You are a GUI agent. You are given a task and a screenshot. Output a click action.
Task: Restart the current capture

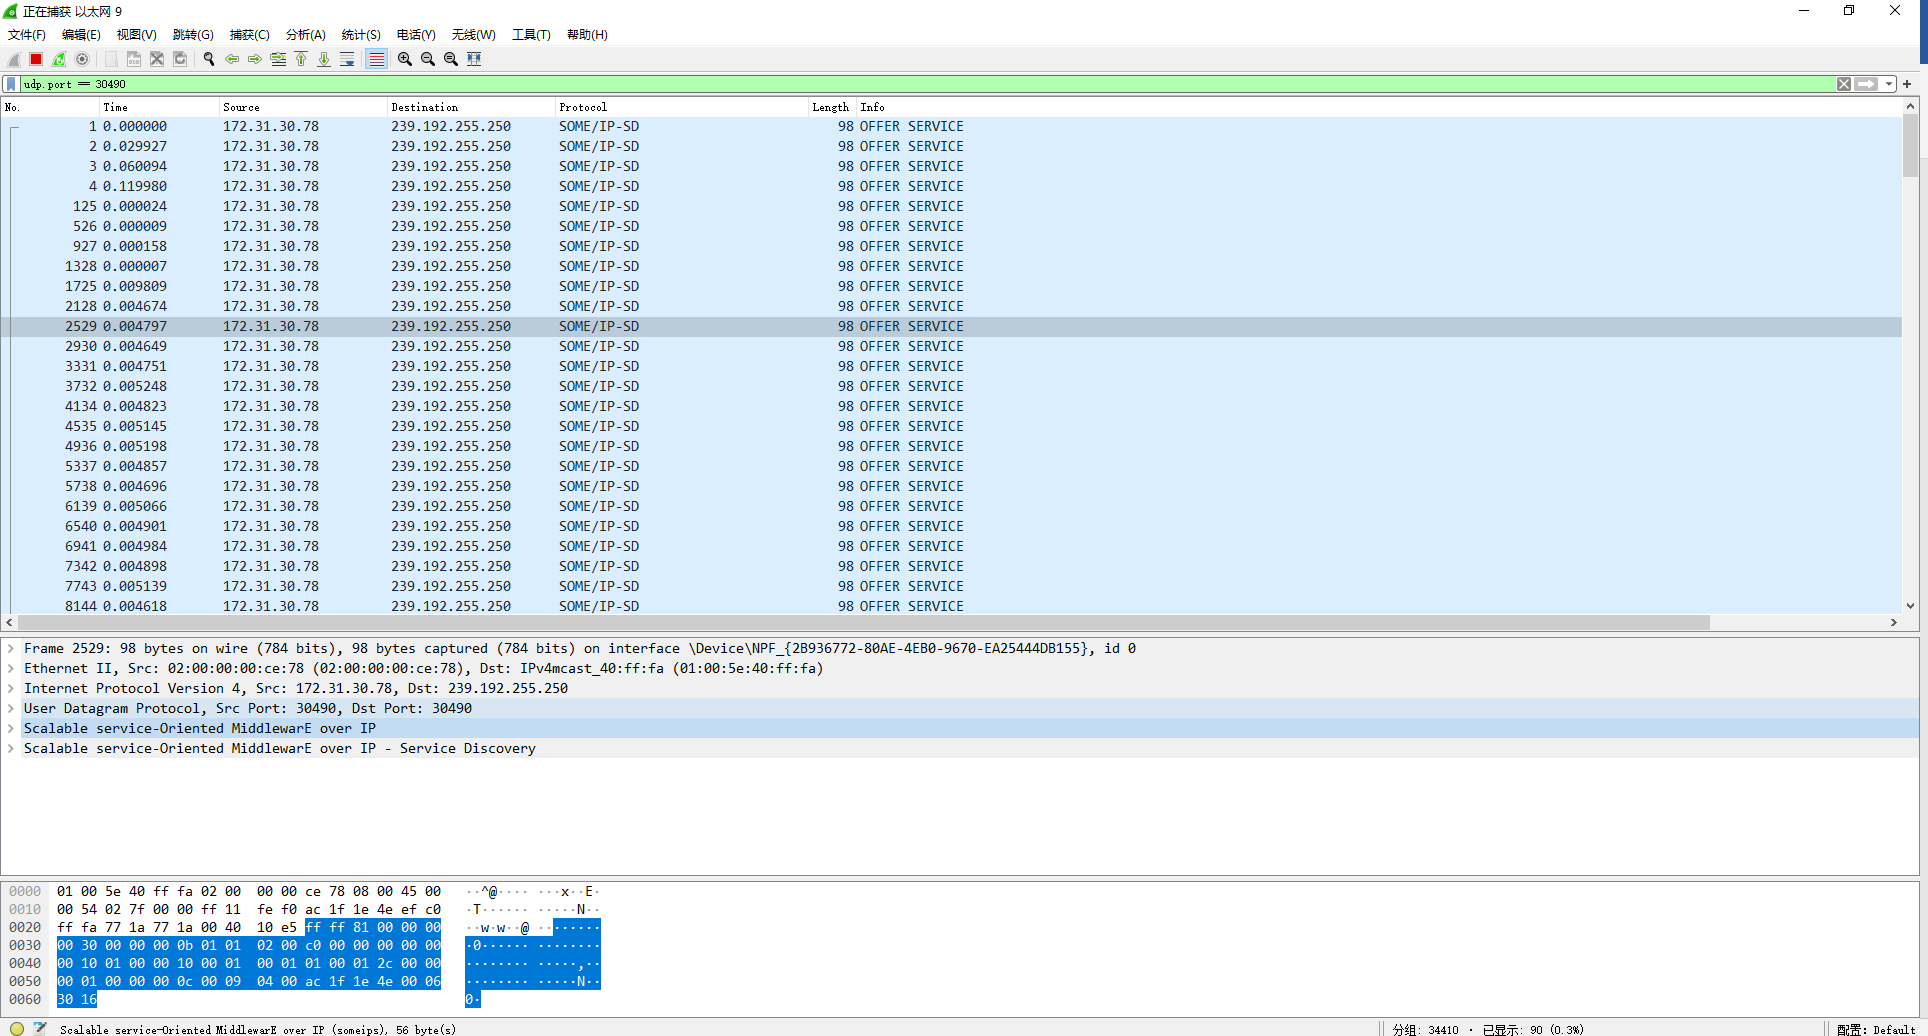click(x=59, y=59)
